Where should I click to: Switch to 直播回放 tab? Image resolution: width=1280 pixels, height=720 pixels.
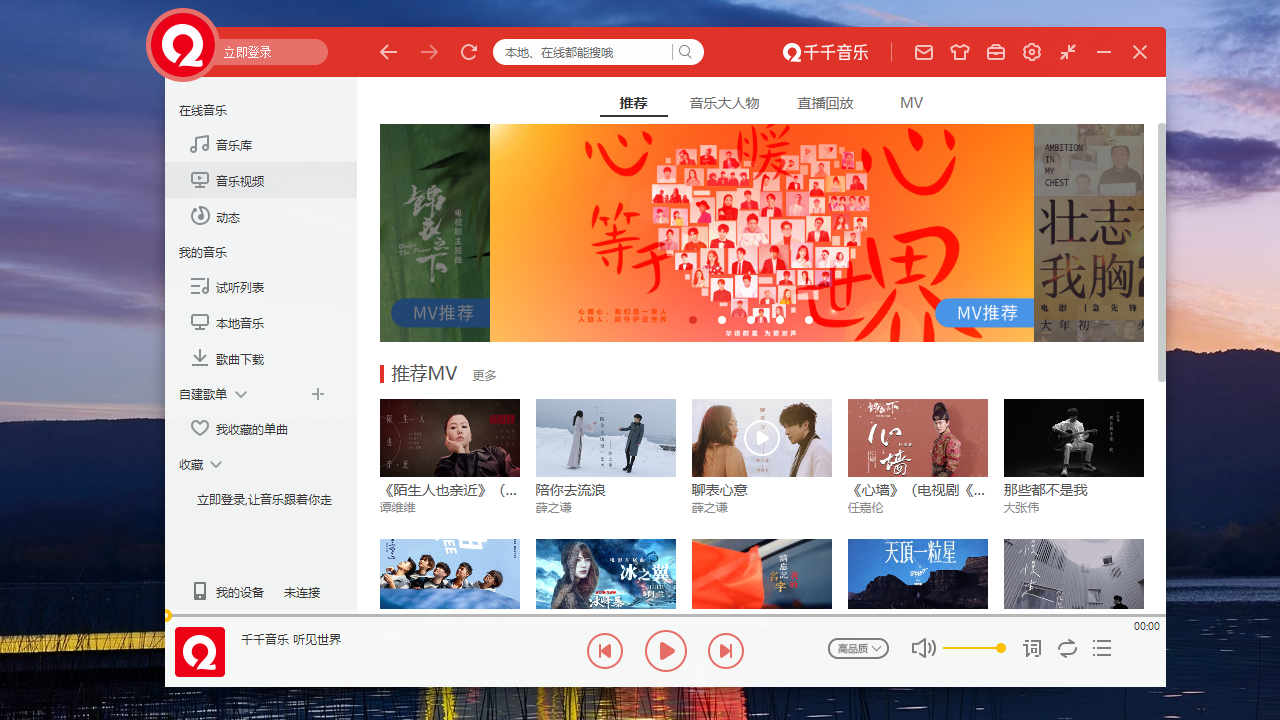click(825, 103)
